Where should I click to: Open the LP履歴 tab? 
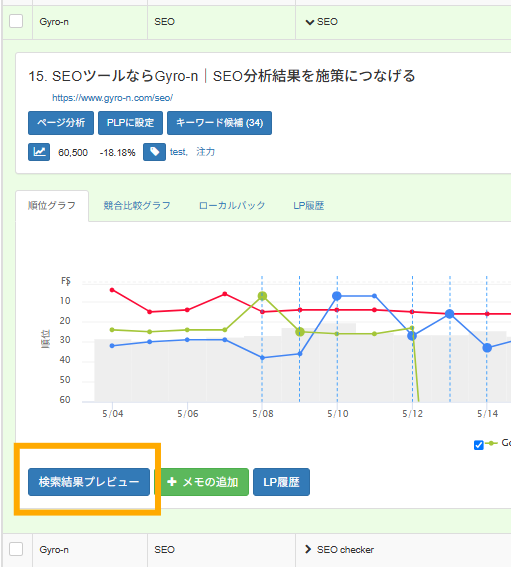tap(308, 205)
